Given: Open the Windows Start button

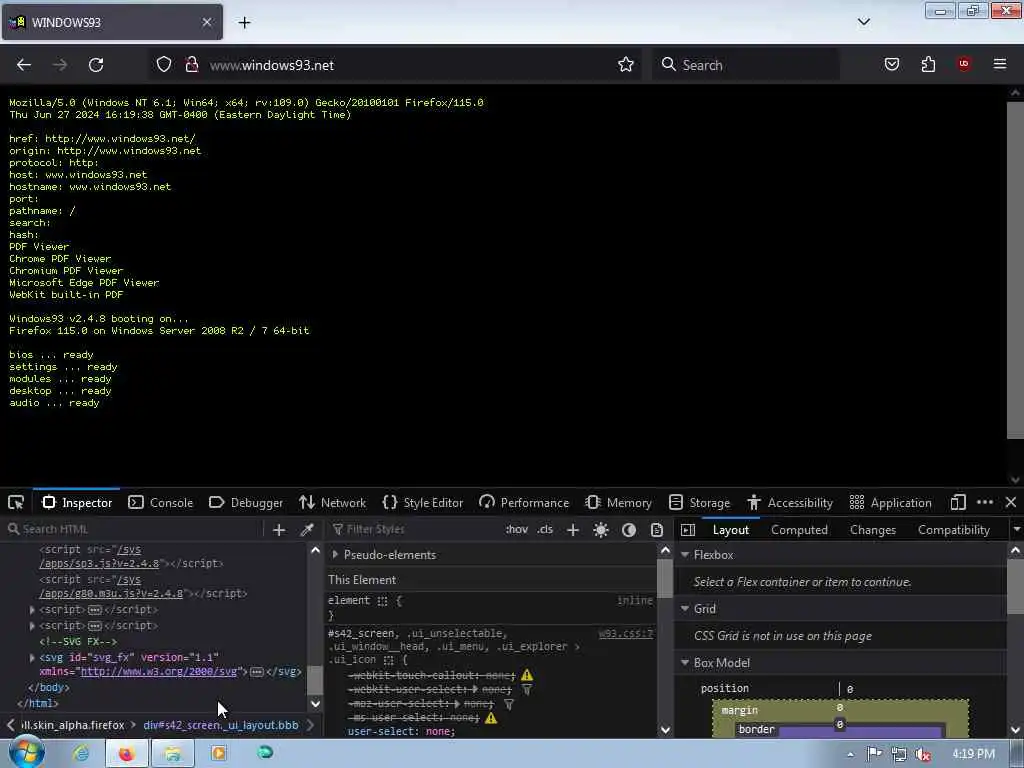Looking at the screenshot, I should click(x=25, y=753).
